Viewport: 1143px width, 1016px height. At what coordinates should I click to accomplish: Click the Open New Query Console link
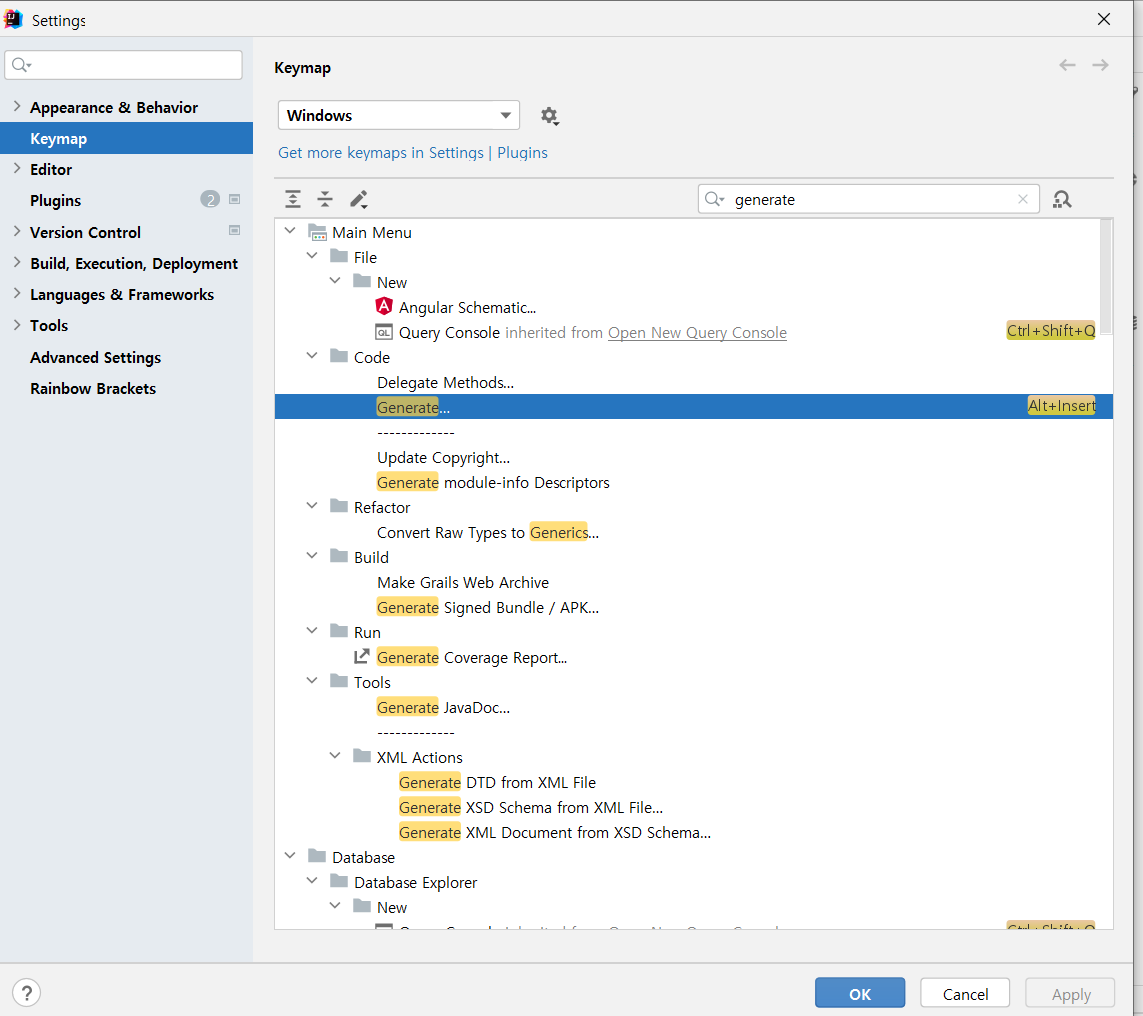(697, 332)
